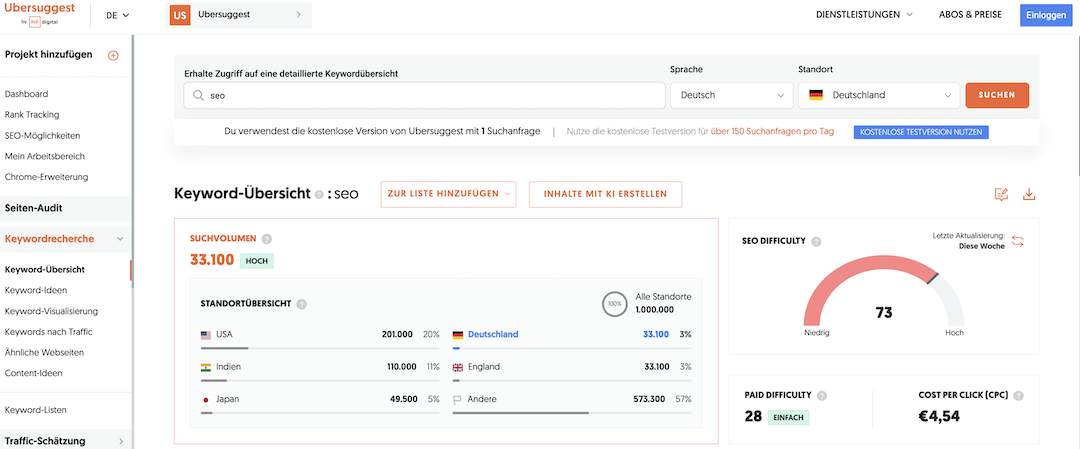Click the download export icon
The width and height of the screenshot is (1080, 449).
pos(1029,194)
